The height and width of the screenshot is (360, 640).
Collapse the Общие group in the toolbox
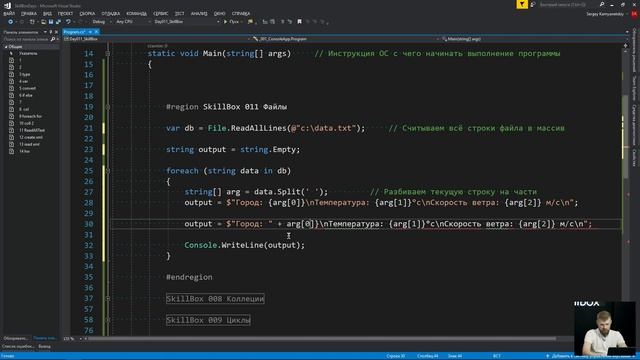pyautogui.click(x=6, y=47)
